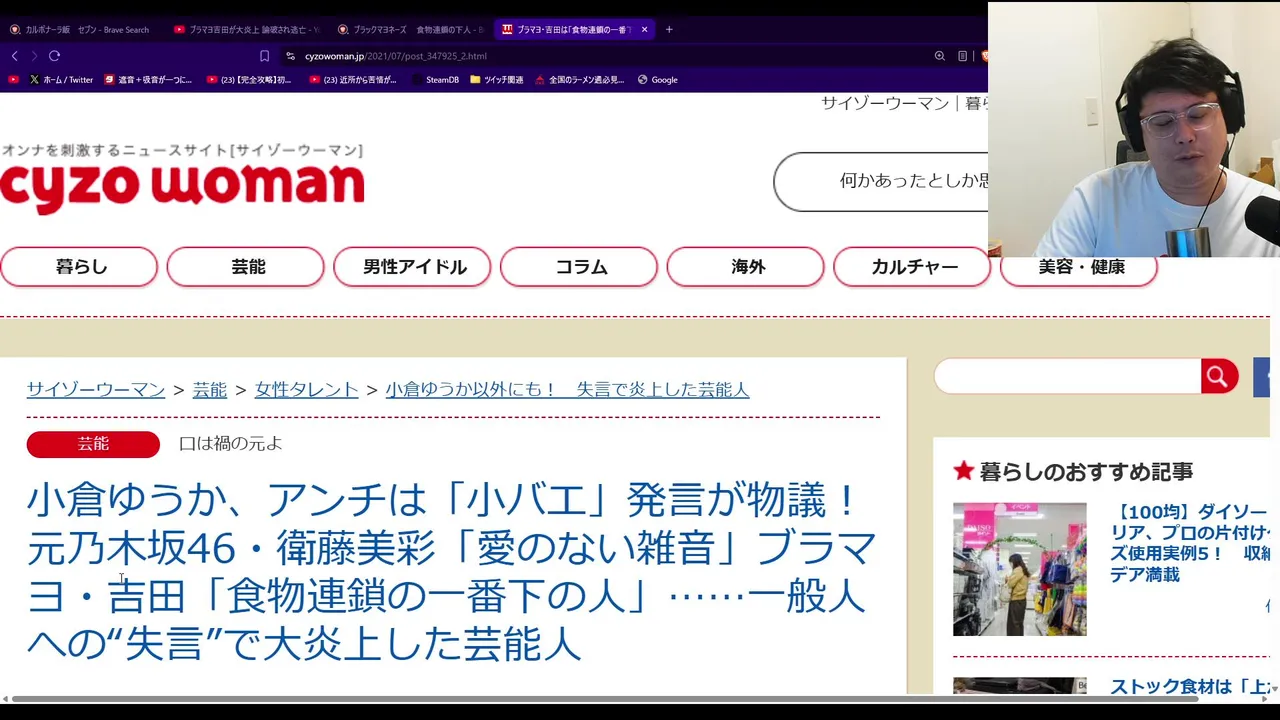Reload the cyzowoman page
This screenshot has width=1280, height=720.
tap(54, 56)
